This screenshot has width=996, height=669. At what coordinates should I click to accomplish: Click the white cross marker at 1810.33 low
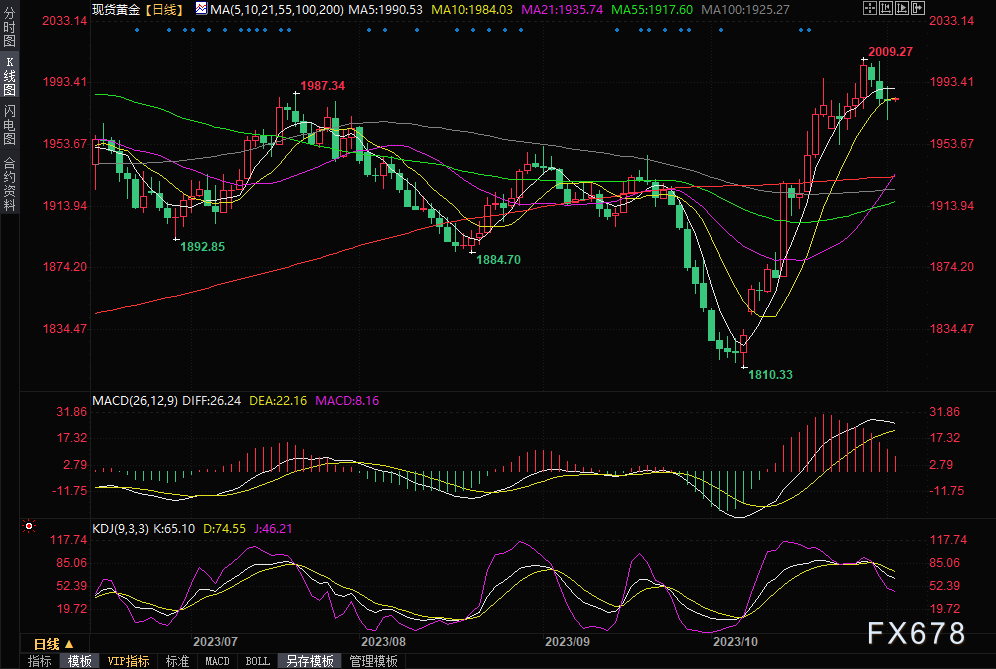point(743,366)
